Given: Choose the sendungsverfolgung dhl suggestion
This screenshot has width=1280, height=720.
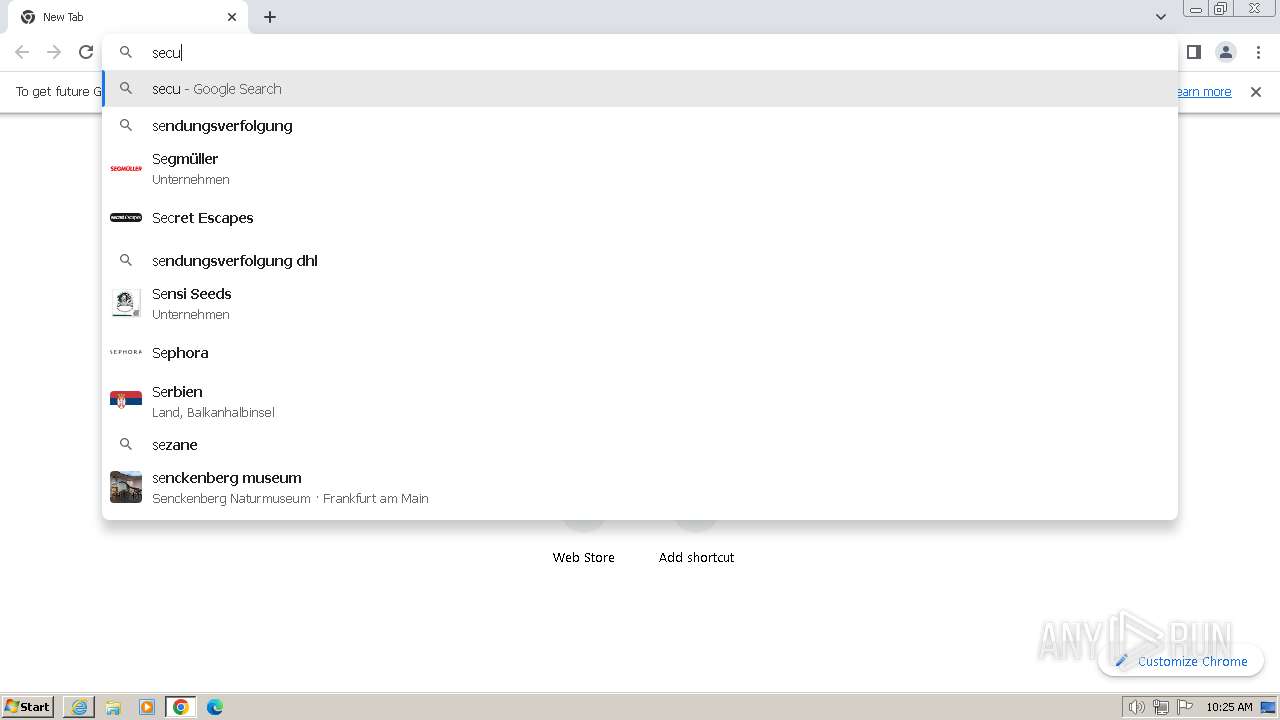Looking at the screenshot, I should coord(640,261).
